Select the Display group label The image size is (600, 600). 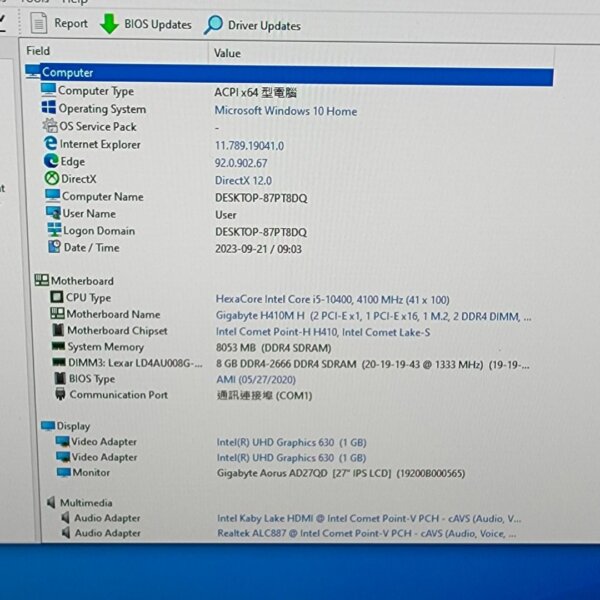point(73,426)
